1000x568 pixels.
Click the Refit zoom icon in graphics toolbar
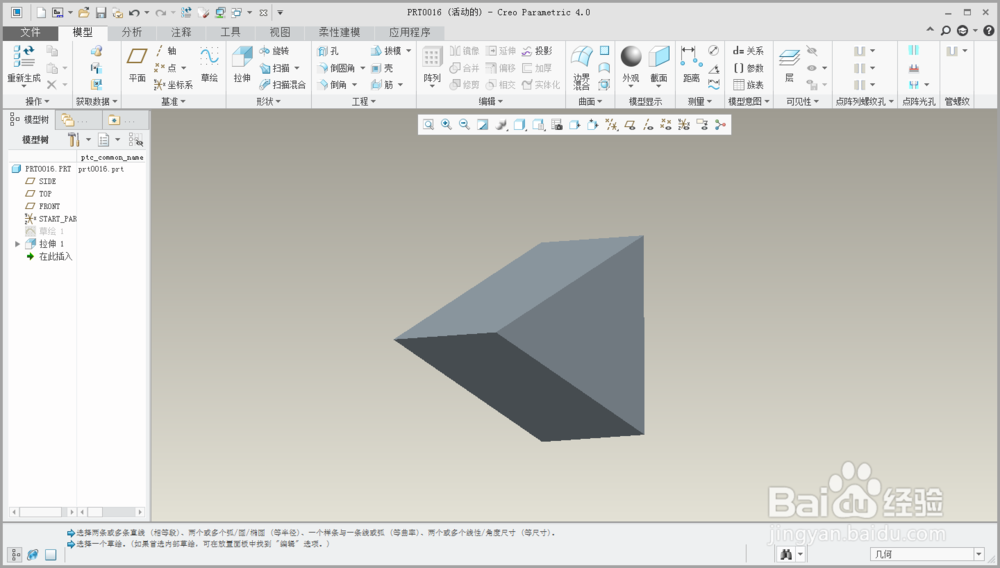[x=428, y=124]
